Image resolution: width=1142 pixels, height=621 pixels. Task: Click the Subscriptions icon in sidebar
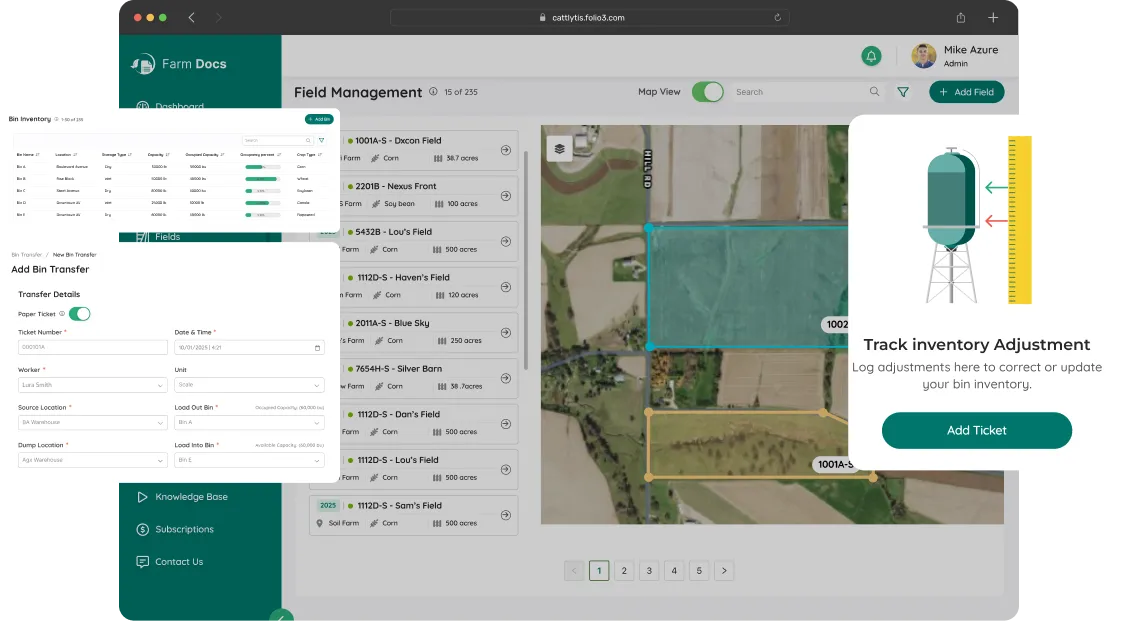pos(142,529)
